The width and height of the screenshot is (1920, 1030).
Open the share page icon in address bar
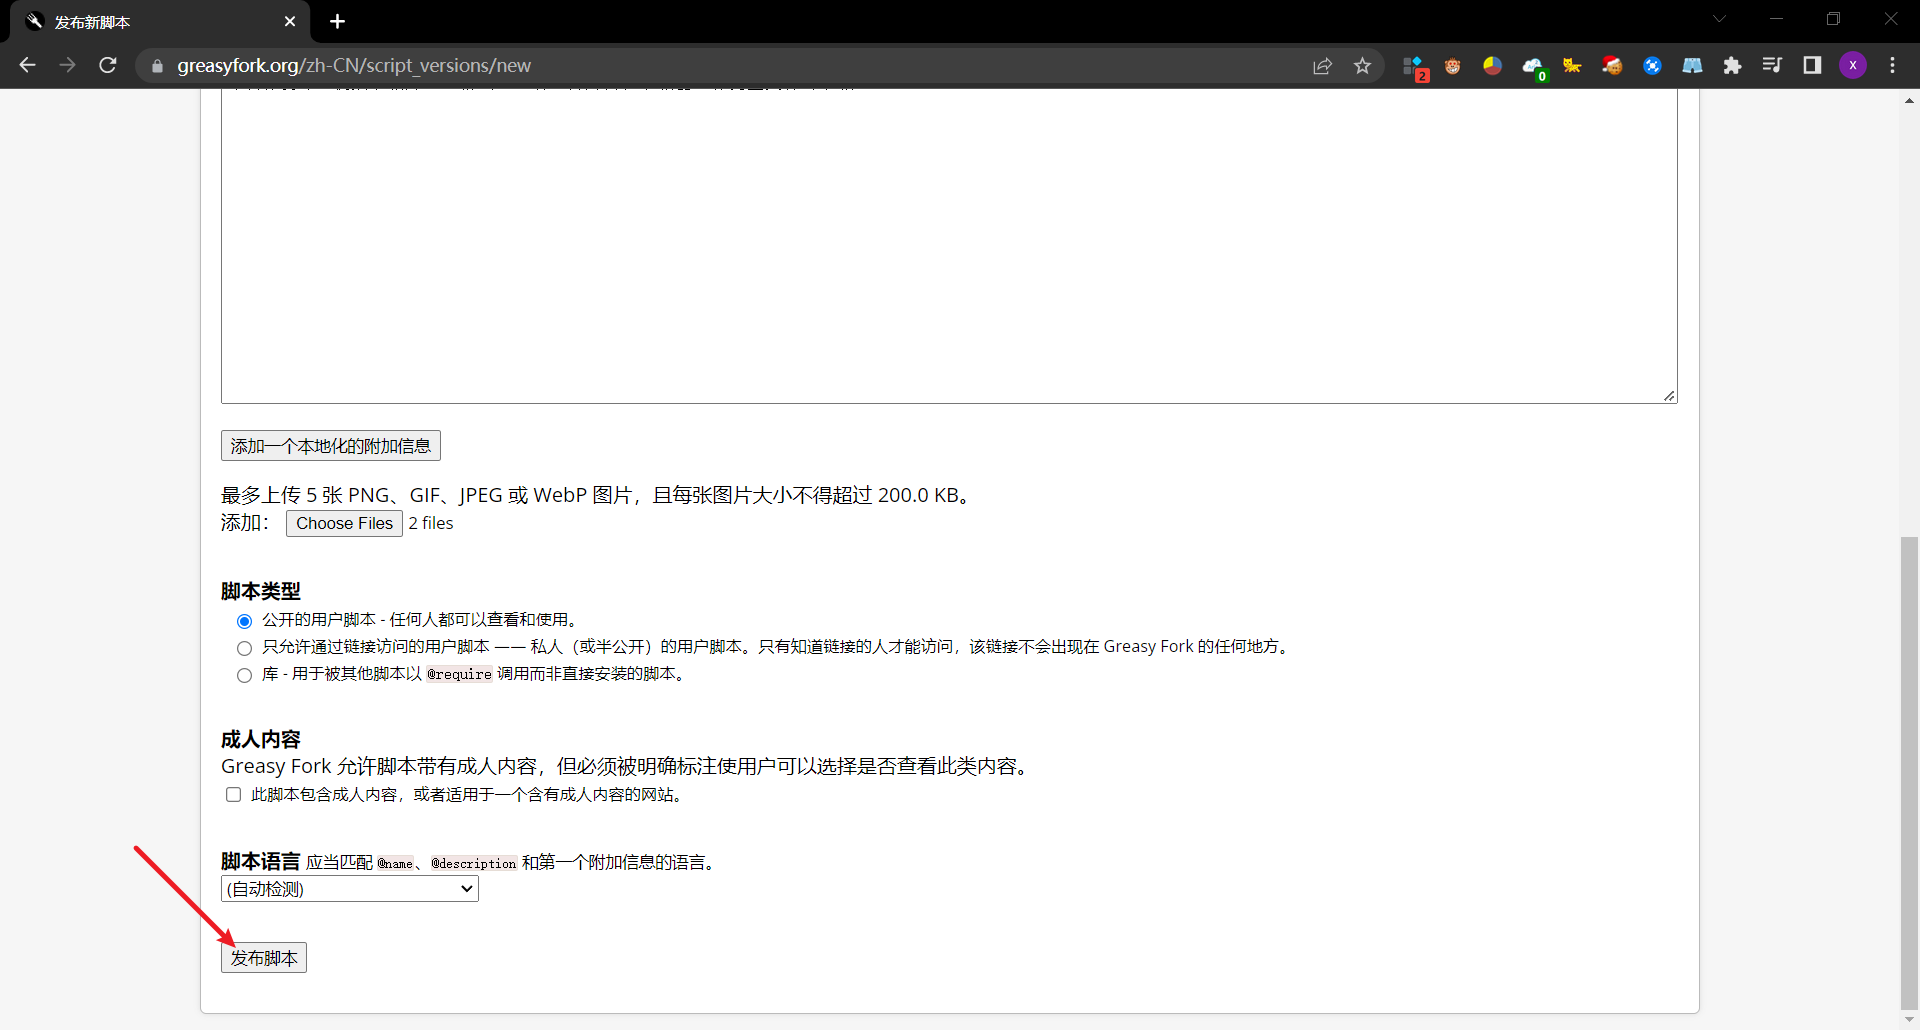[1322, 65]
